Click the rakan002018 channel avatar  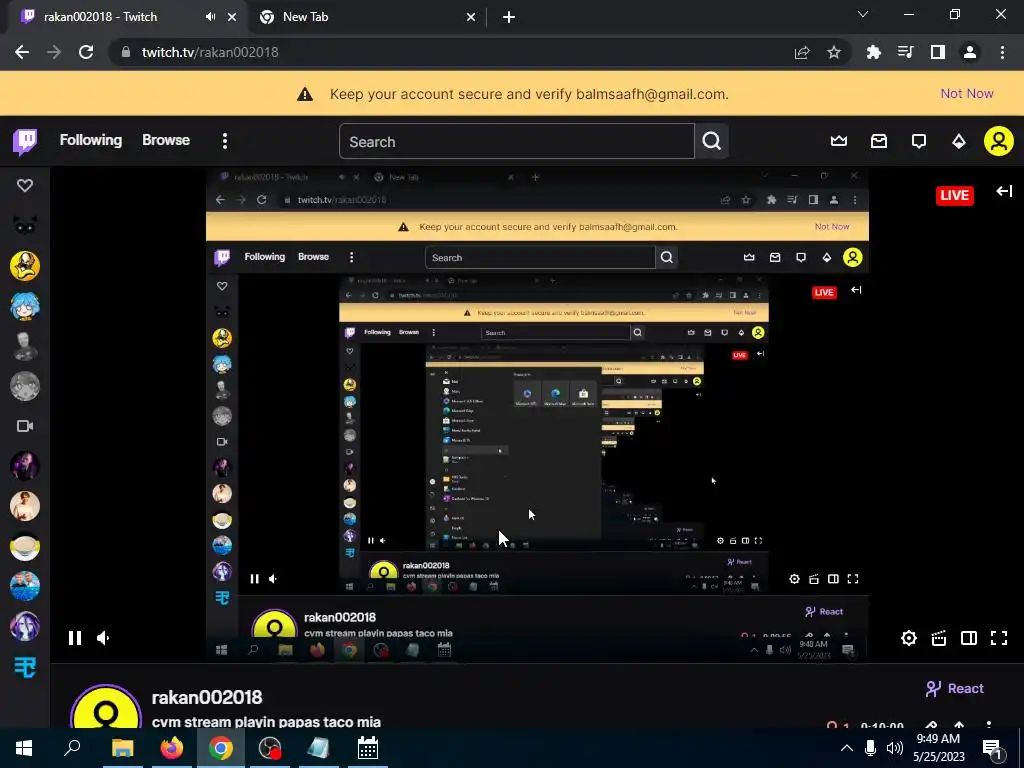click(x=106, y=709)
